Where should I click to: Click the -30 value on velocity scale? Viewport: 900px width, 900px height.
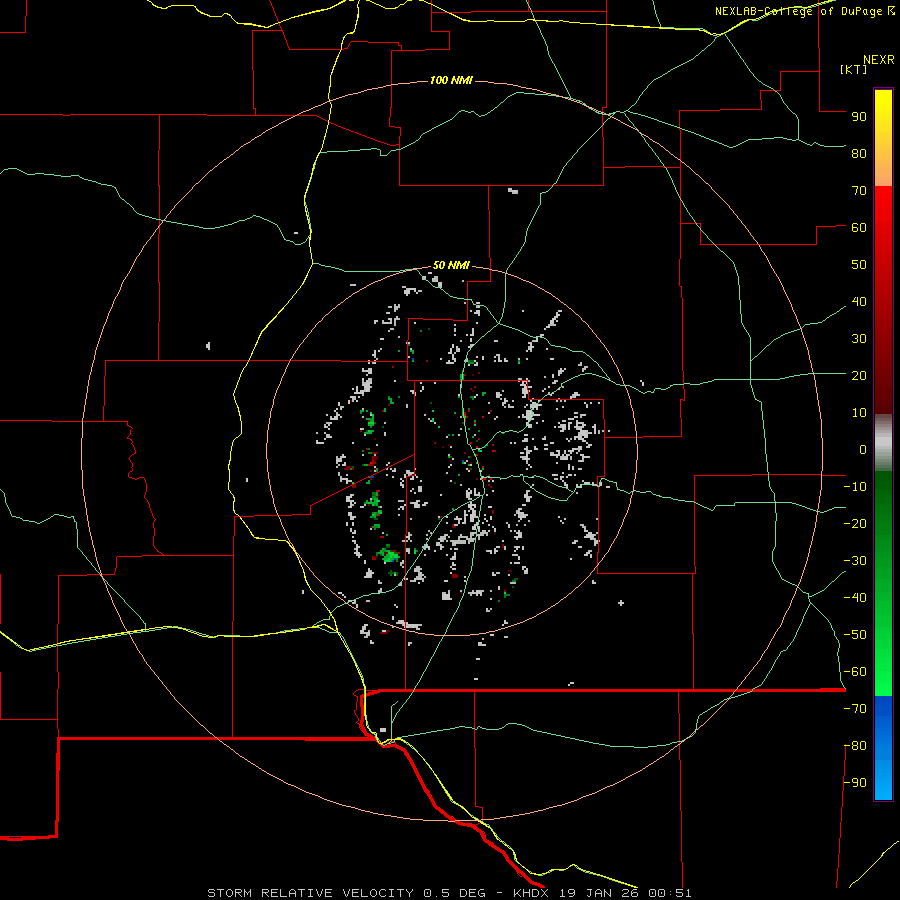[855, 561]
